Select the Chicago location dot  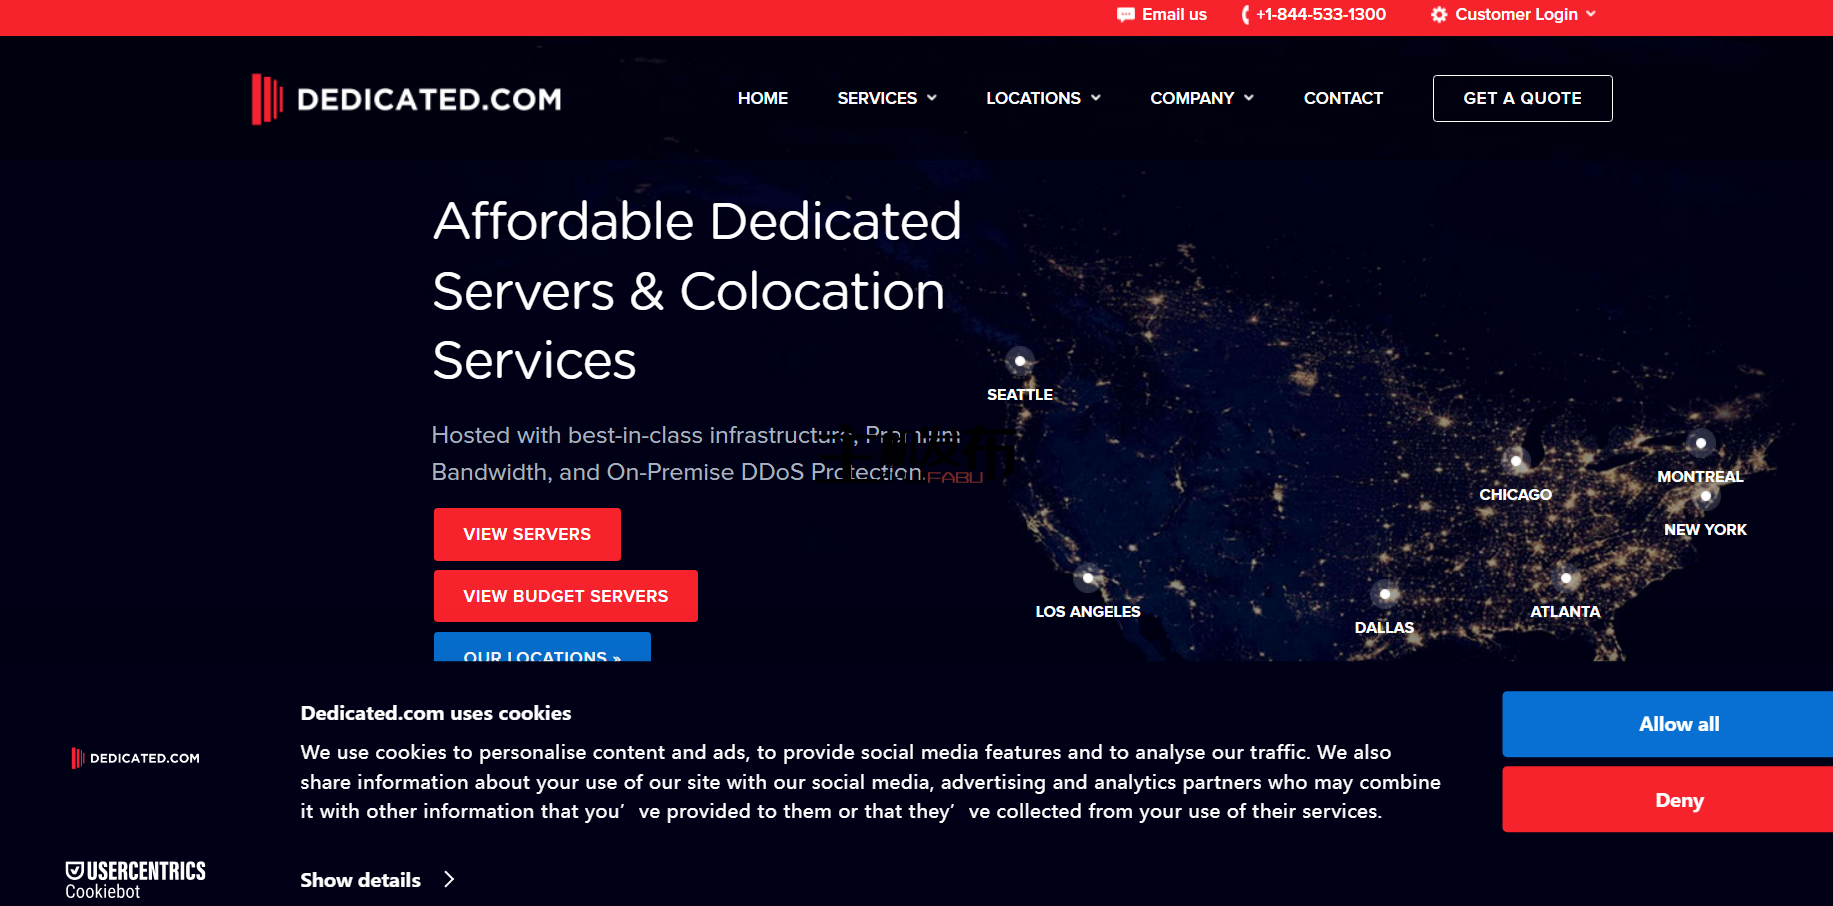(1516, 461)
